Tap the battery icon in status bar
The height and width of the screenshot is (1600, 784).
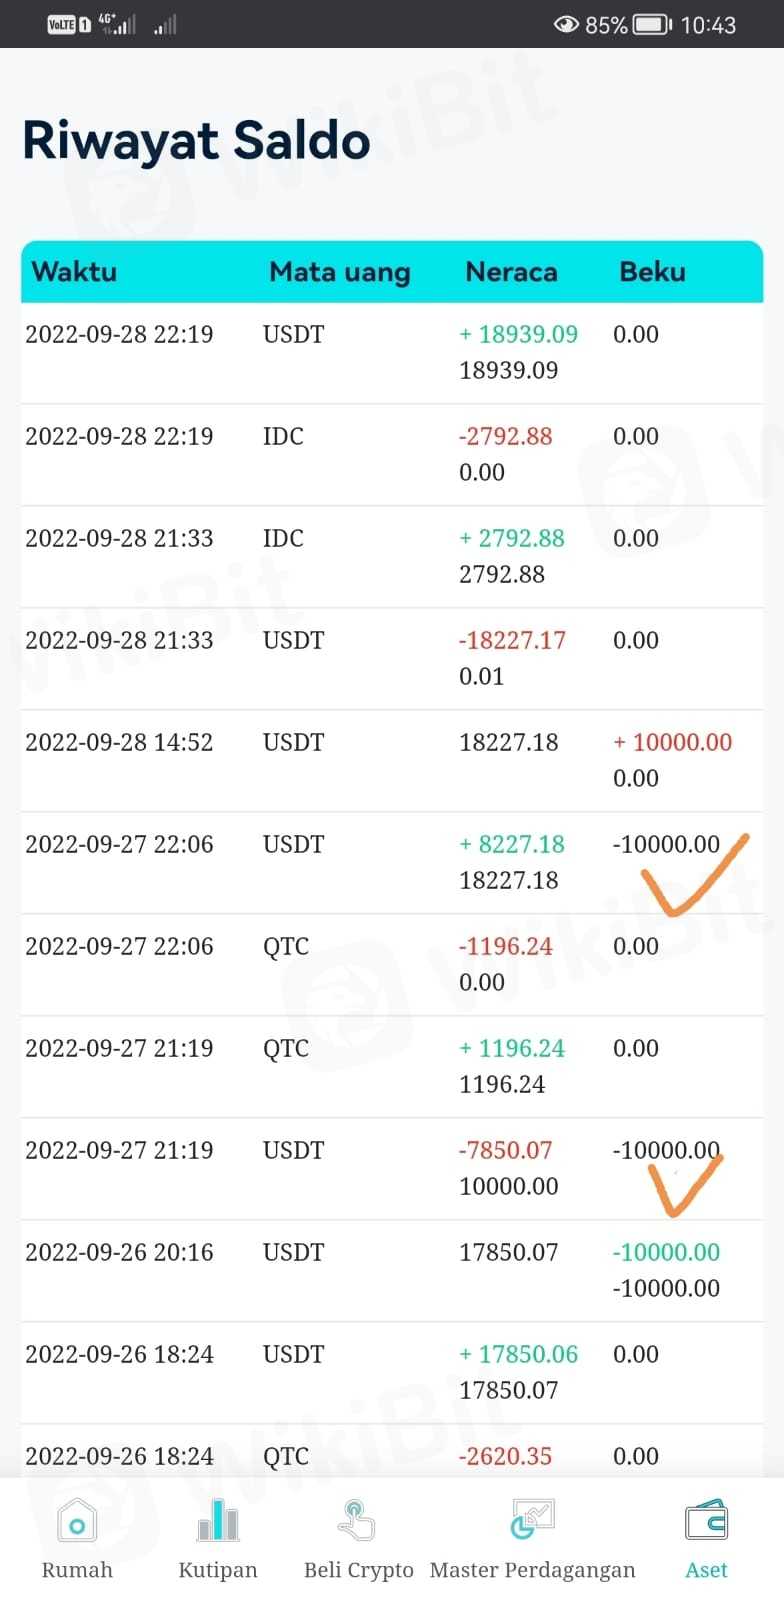(x=653, y=24)
